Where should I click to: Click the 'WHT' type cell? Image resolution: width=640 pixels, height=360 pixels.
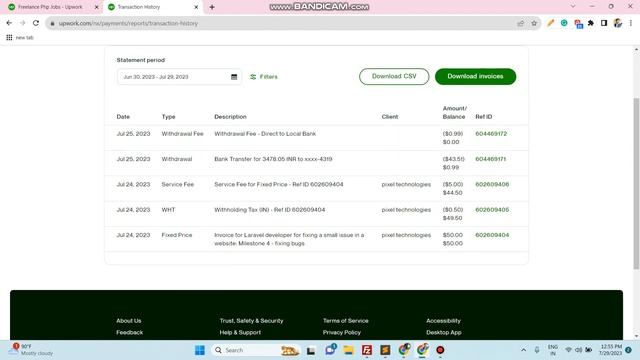[168, 210]
